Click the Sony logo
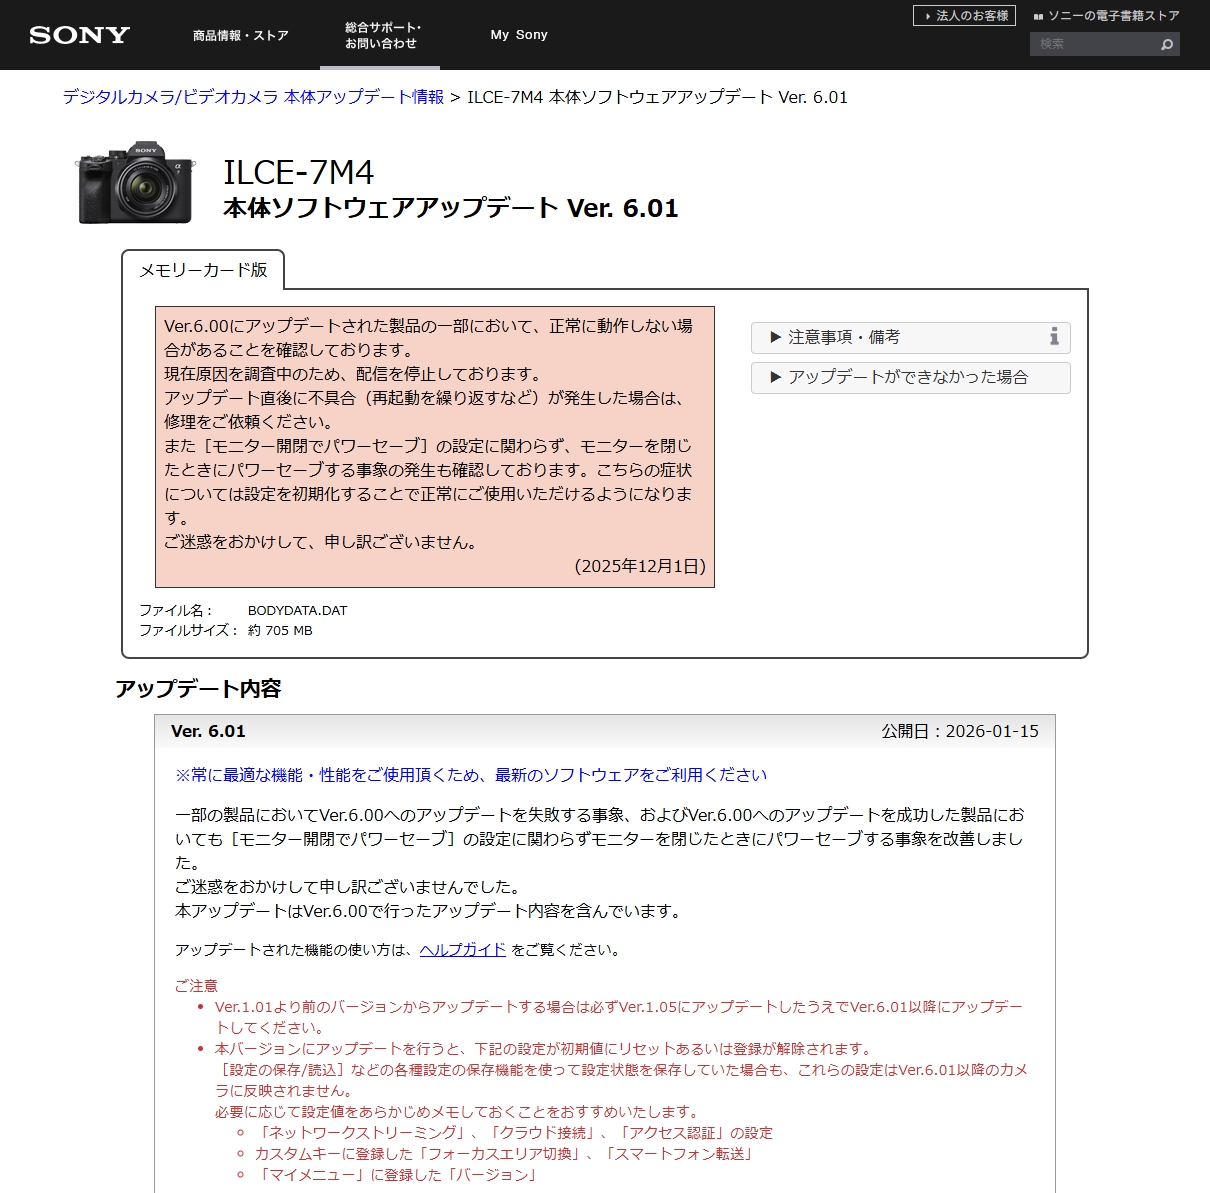 tap(79, 35)
